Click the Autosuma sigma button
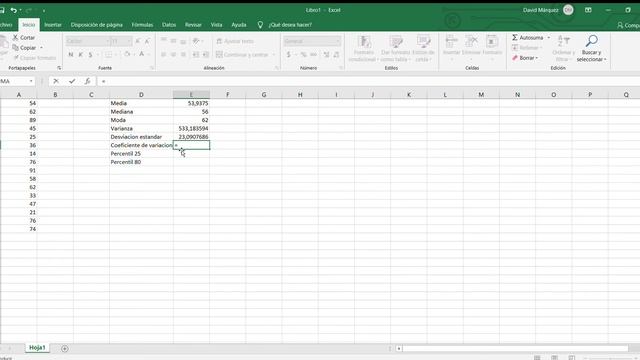This screenshot has width=640, height=360. pos(527,38)
